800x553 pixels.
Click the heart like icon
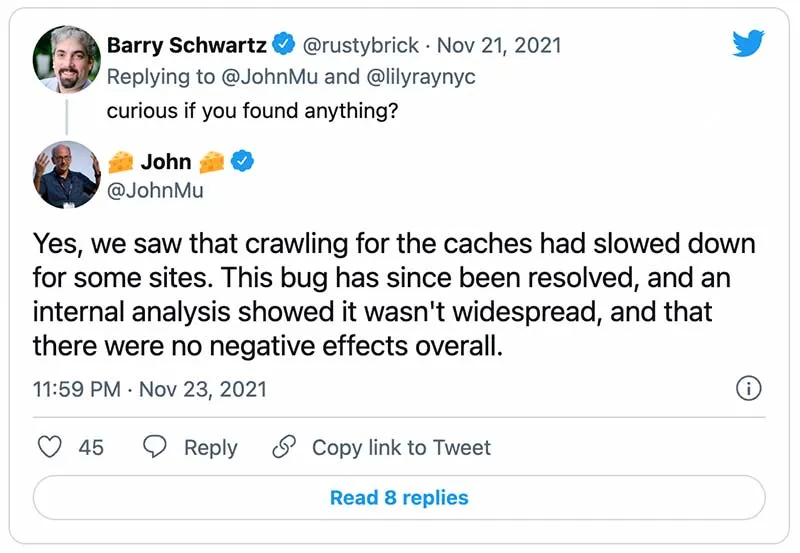coord(51,447)
